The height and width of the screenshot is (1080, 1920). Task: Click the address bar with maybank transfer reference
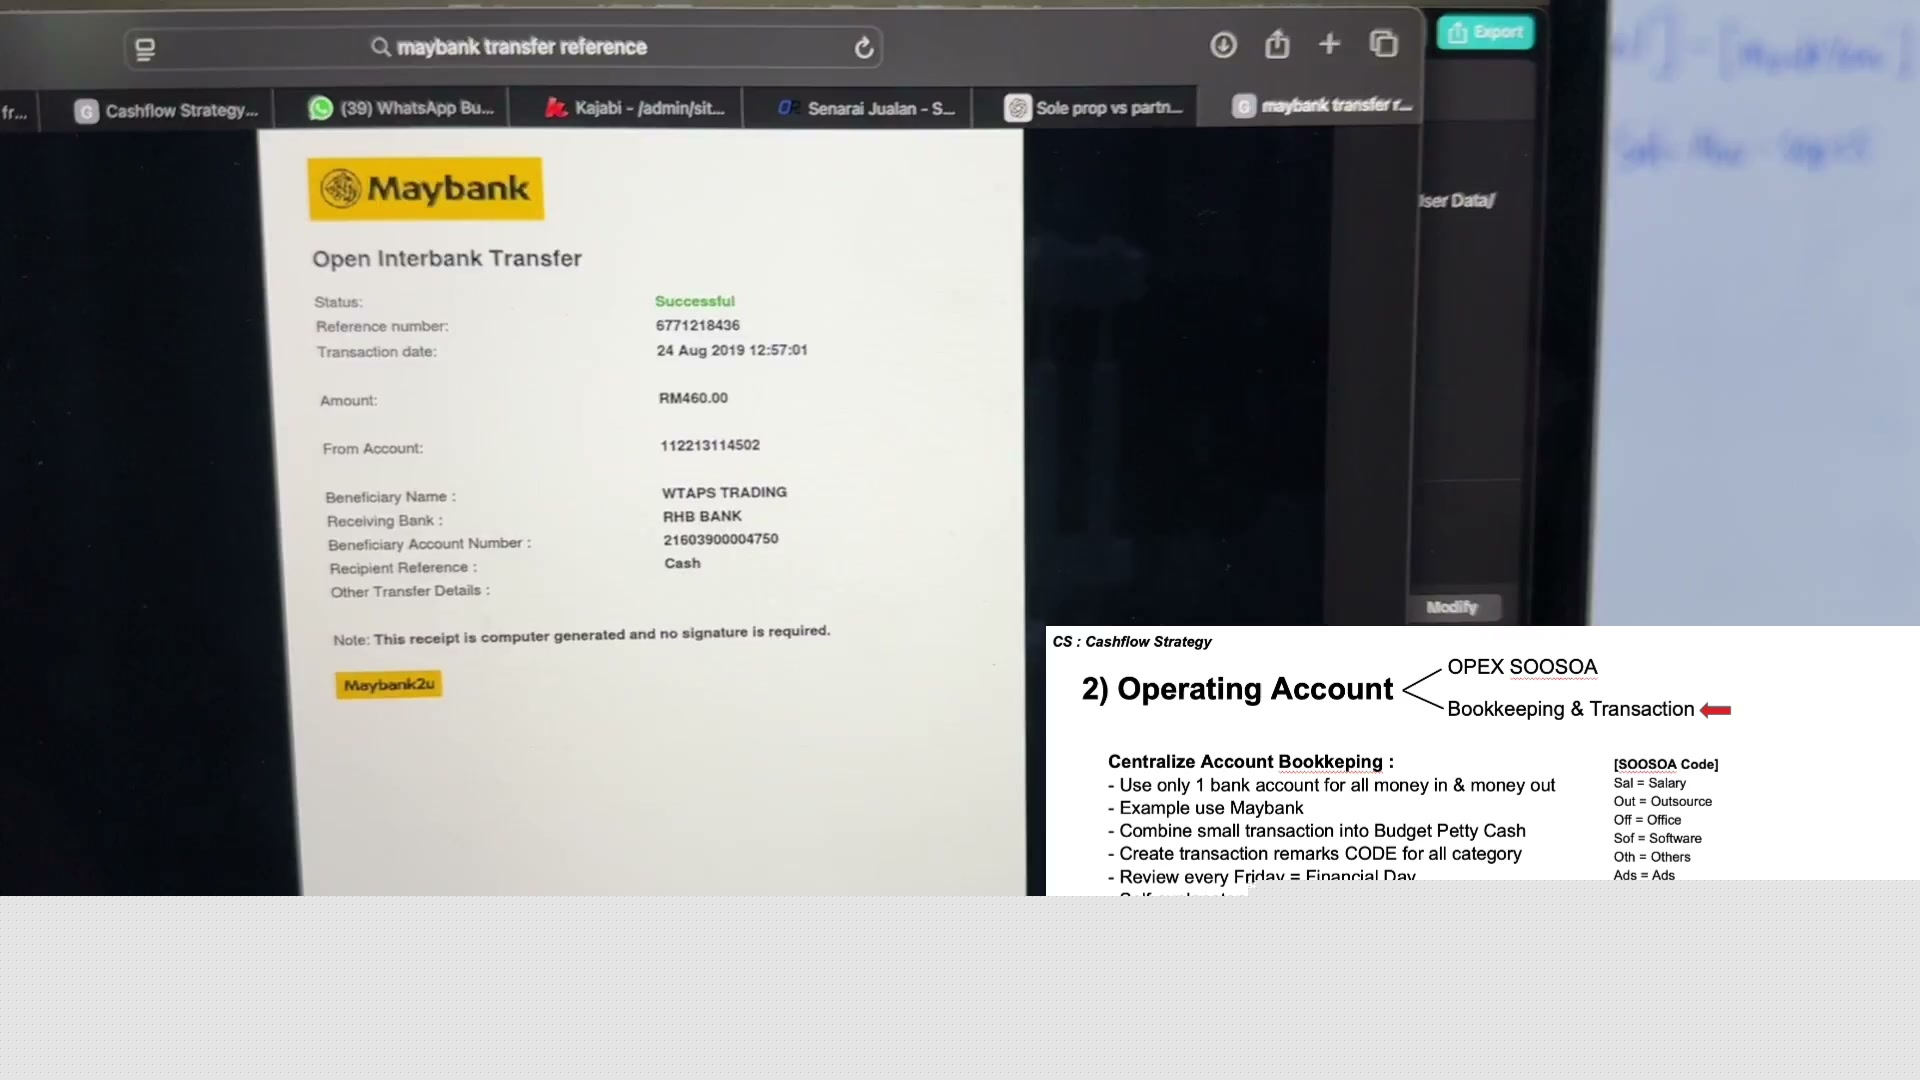(x=504, y=47)
